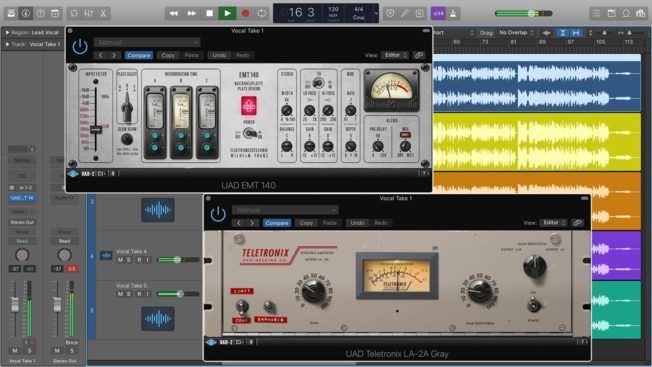
Task: Click the EMT 140 plate select switch
Action: click(x=127, y=106)
